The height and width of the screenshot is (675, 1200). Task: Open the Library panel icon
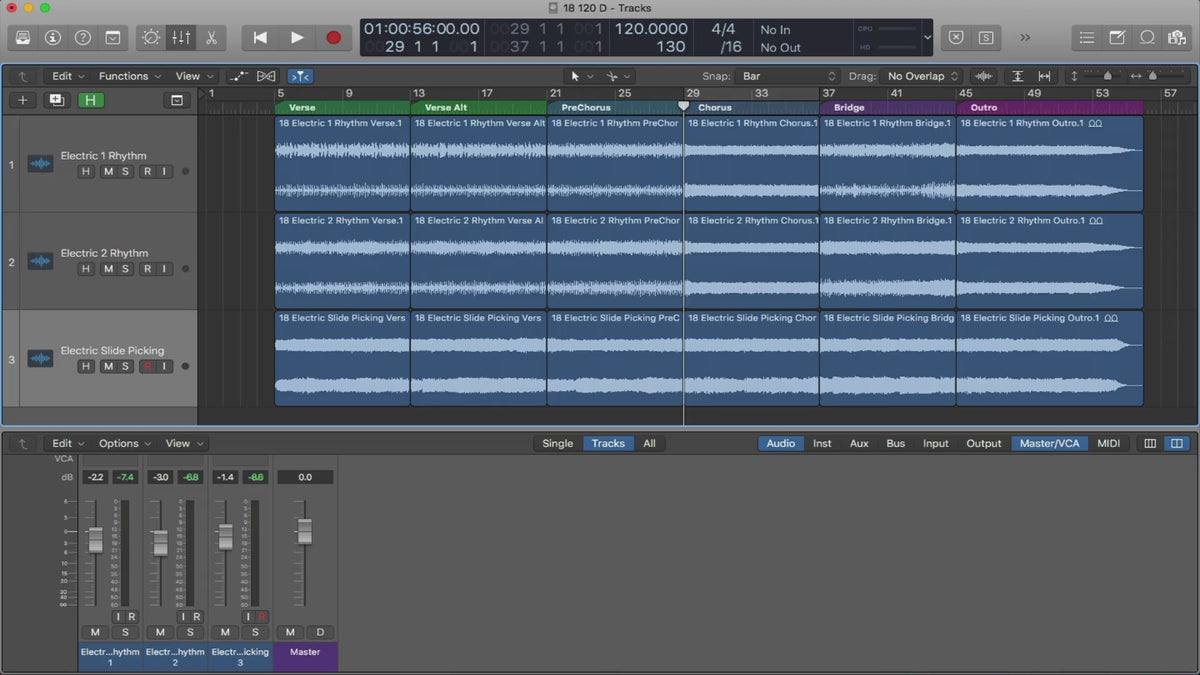tap(23, 37)
